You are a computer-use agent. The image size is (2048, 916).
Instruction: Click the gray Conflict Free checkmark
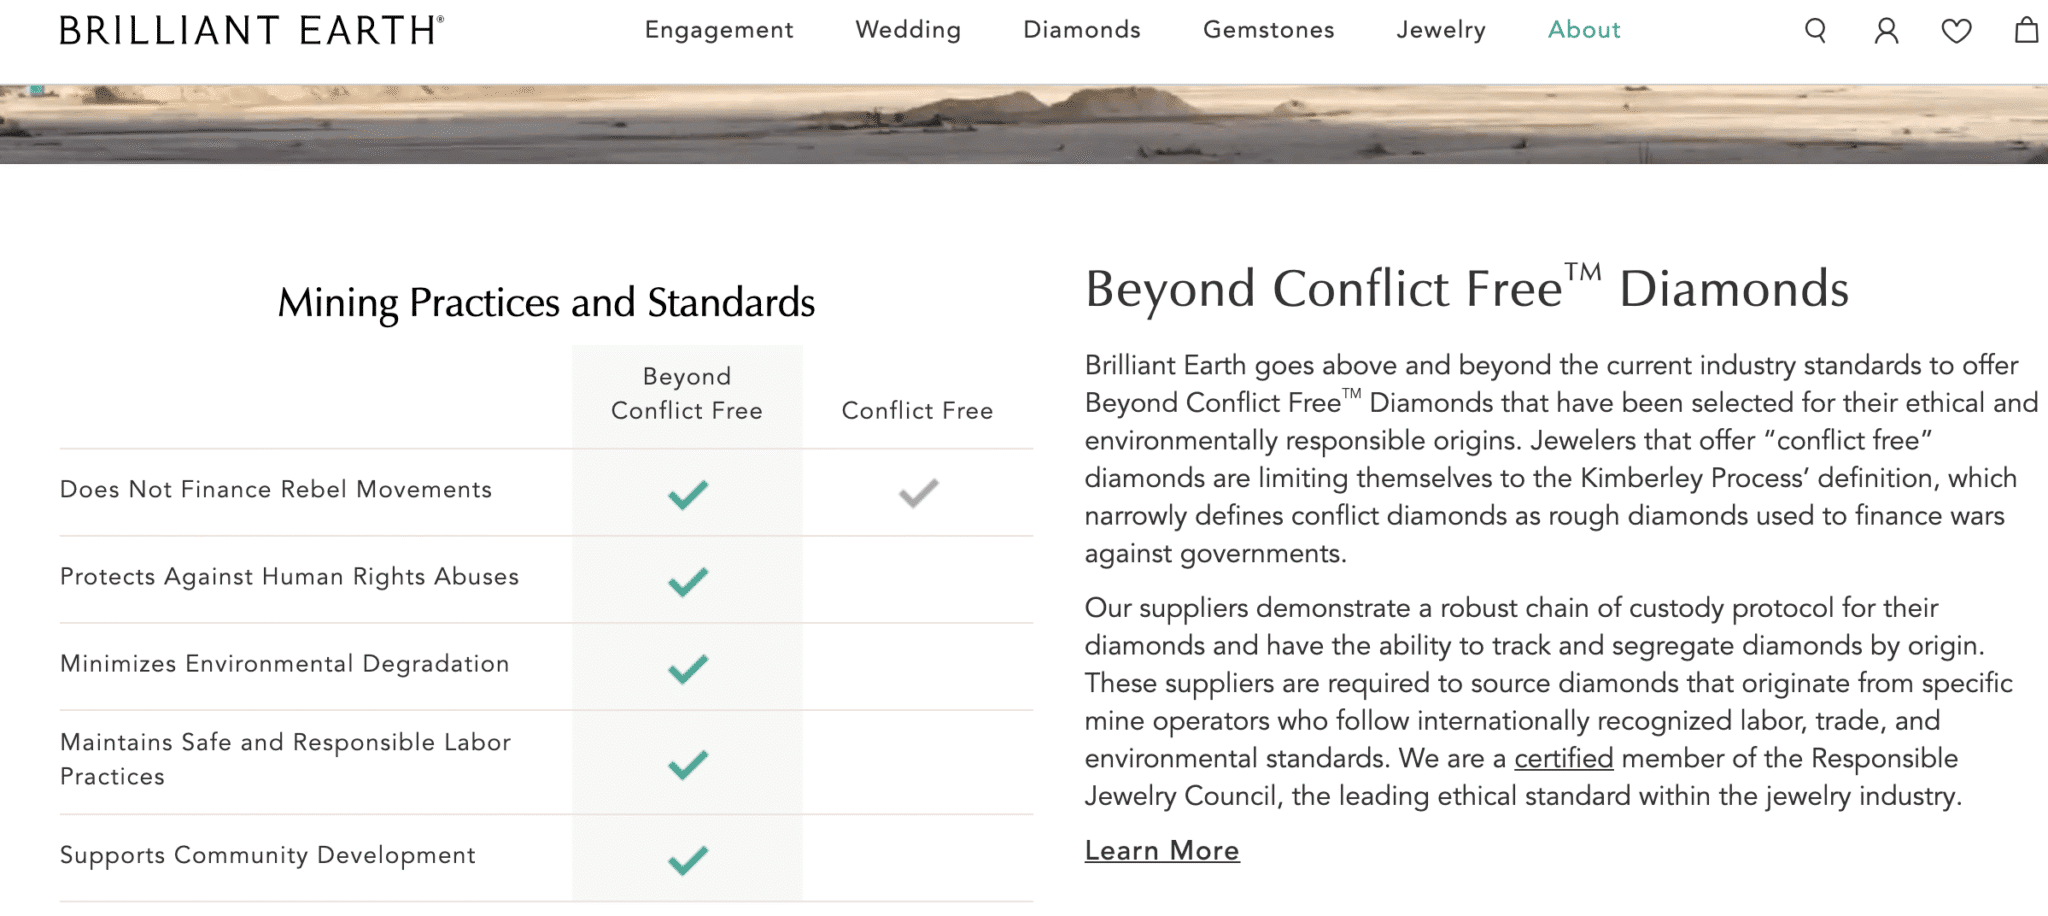tap(916, 492)
